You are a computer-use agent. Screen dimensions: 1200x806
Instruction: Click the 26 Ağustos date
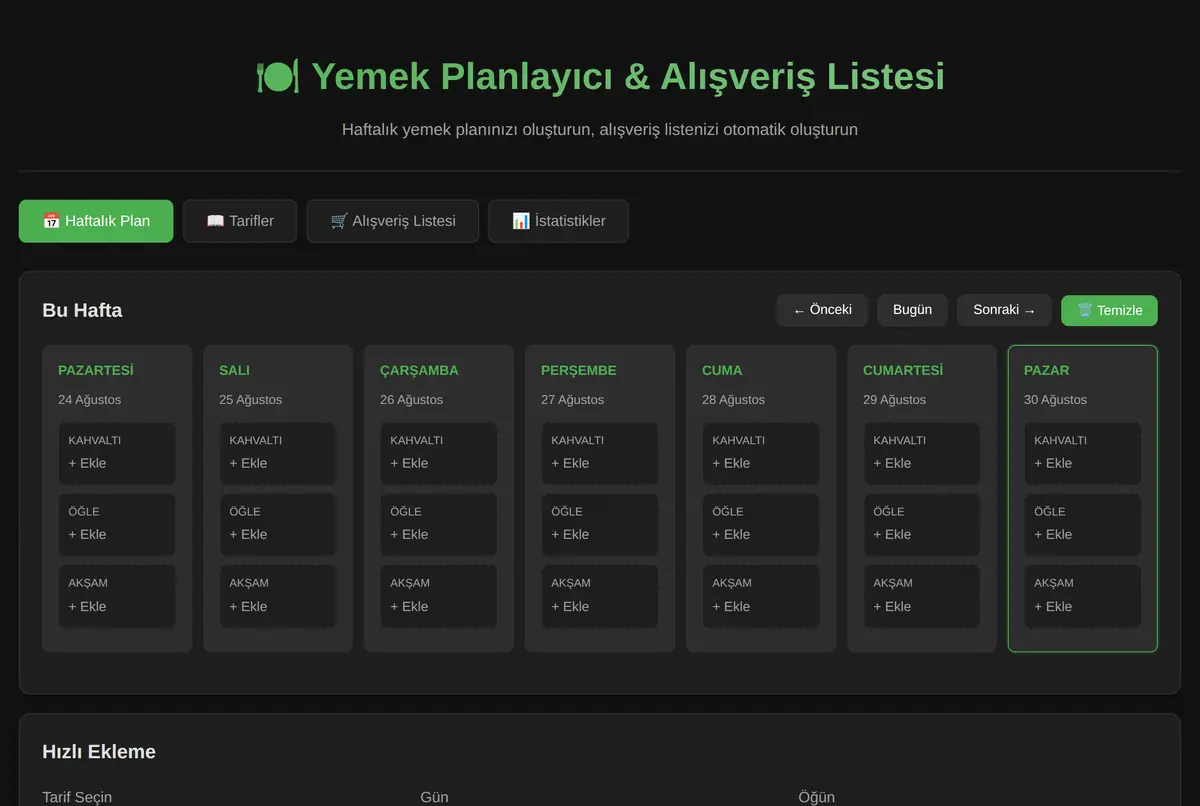[412, 400]
